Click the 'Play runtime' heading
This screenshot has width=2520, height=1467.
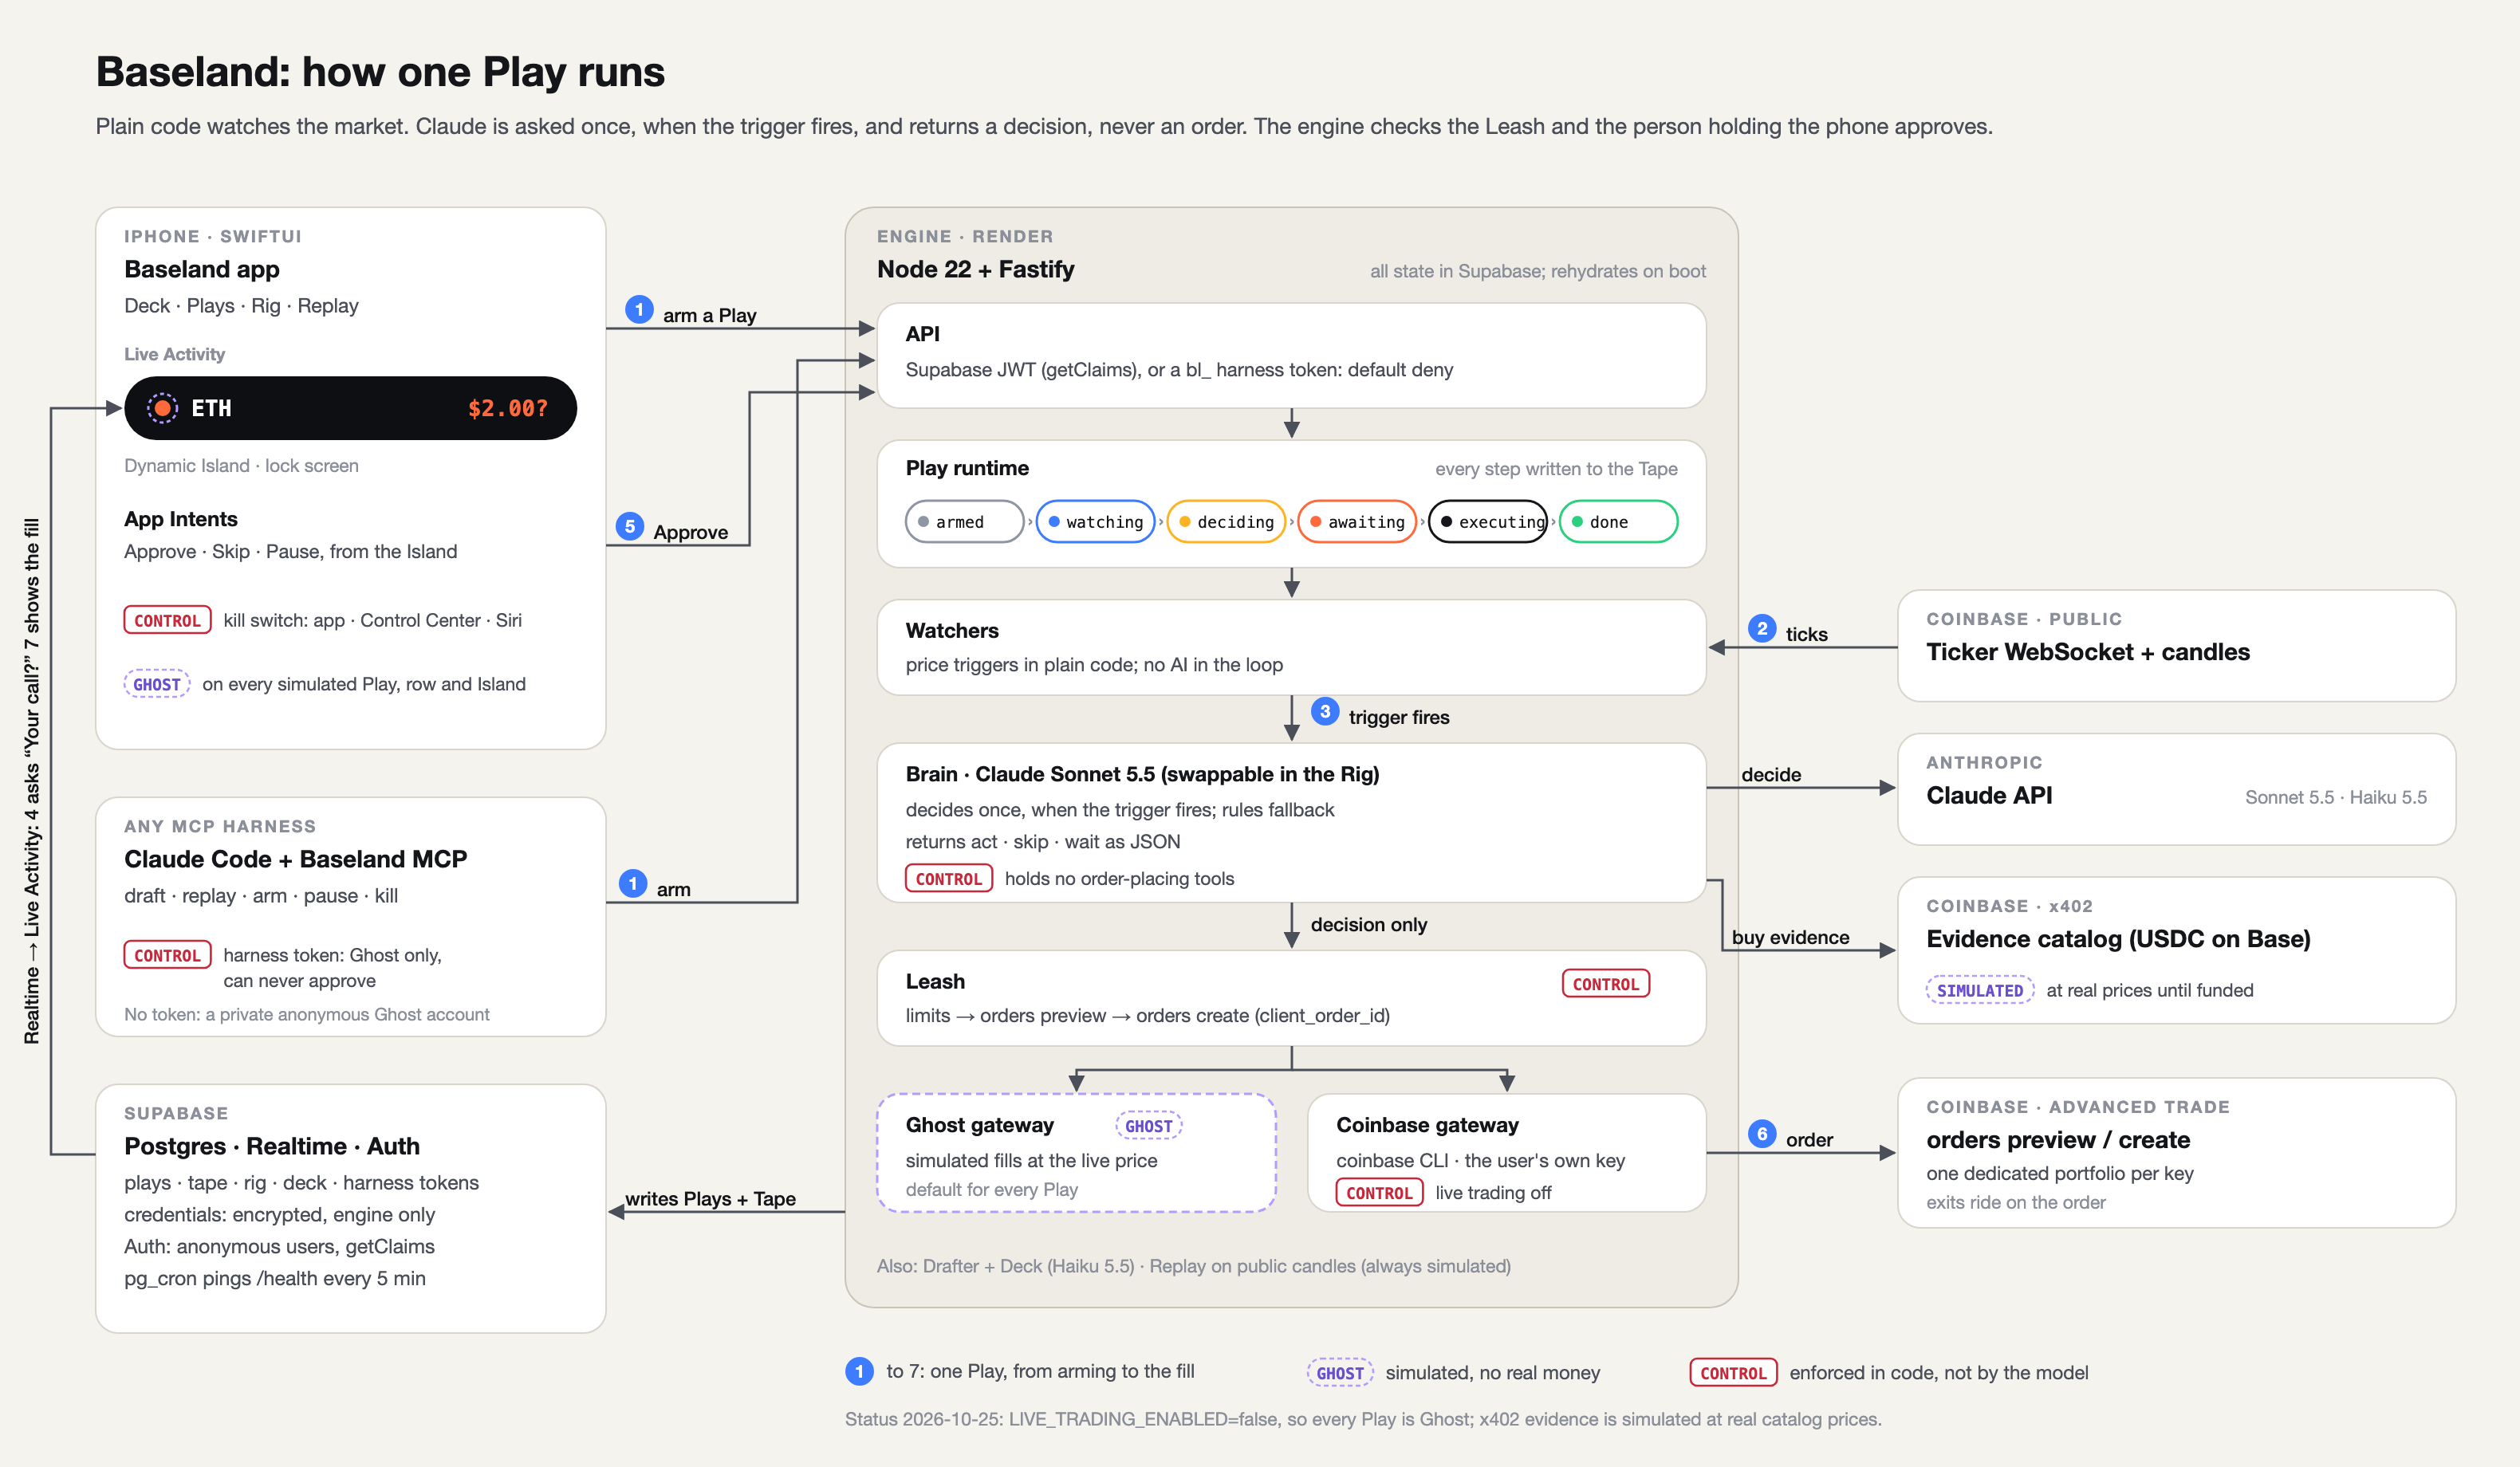pos(967,468)
